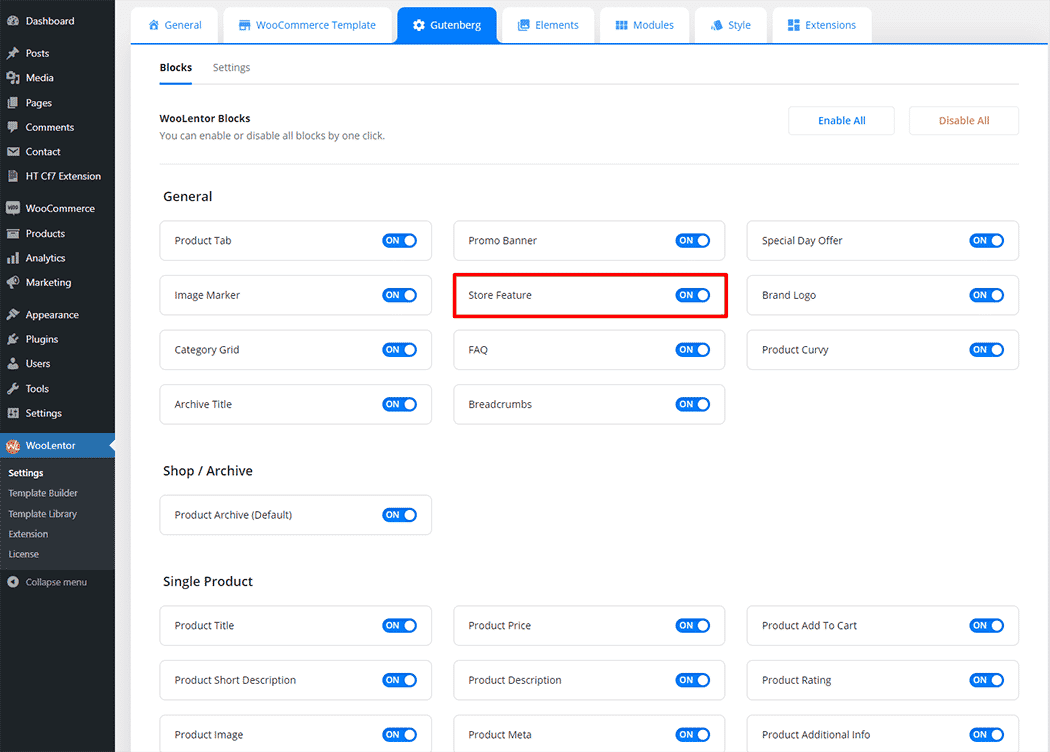Toggle Product Additional Info switch
Image resolution: width=1050 pixels, height=752 pixels.
986,735
